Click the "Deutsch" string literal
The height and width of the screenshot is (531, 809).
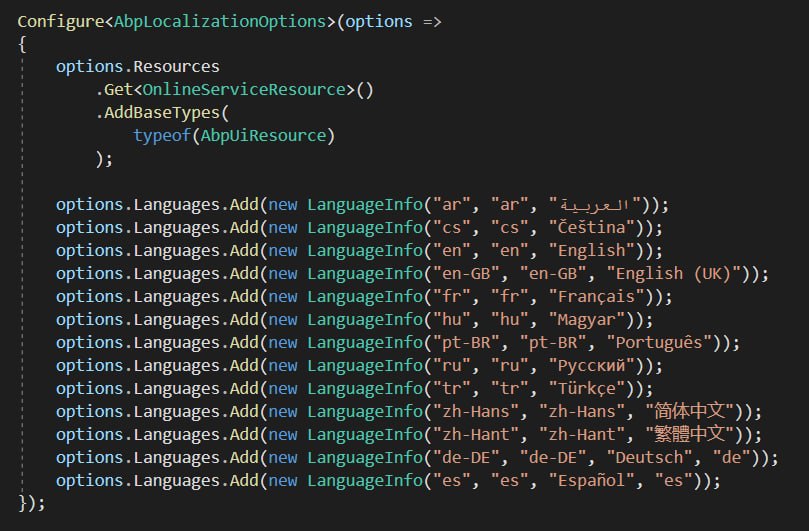650,458
